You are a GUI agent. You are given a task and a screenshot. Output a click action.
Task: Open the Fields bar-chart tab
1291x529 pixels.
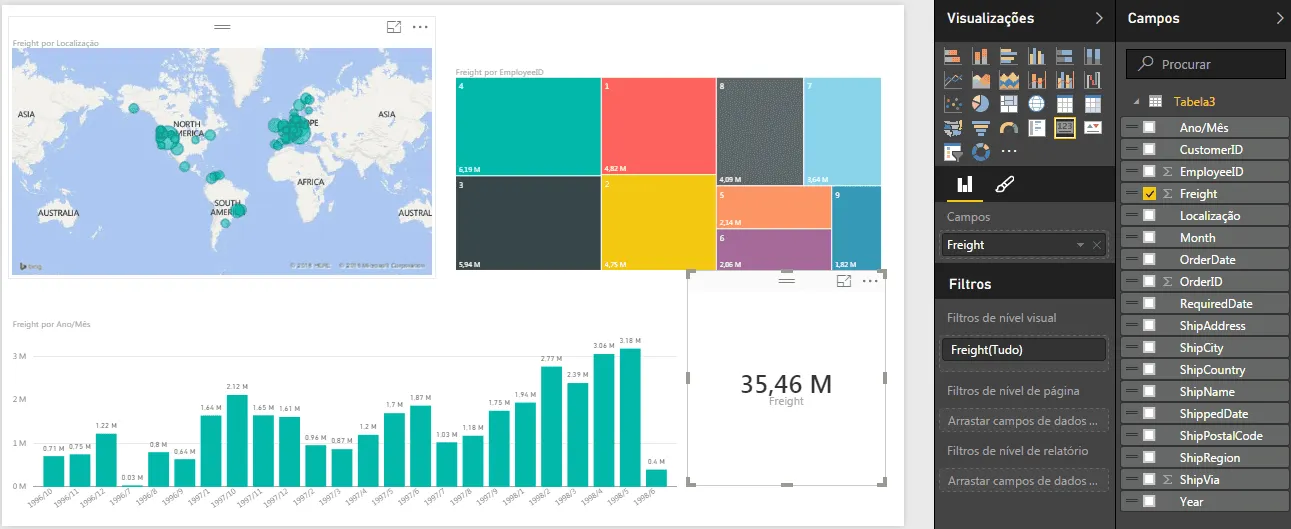965,184
